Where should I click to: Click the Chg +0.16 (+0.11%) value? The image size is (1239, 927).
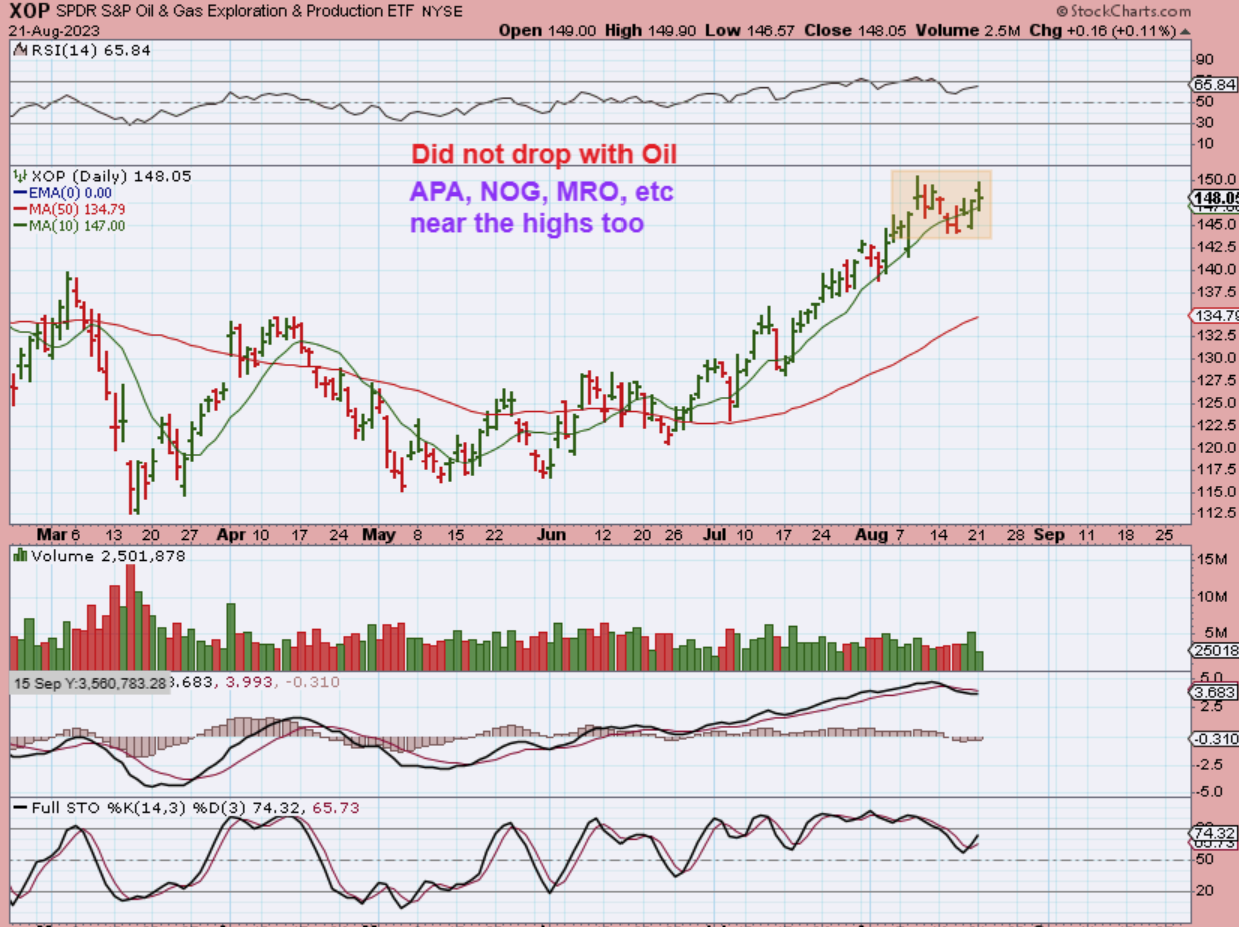(x=1111, y=30)
